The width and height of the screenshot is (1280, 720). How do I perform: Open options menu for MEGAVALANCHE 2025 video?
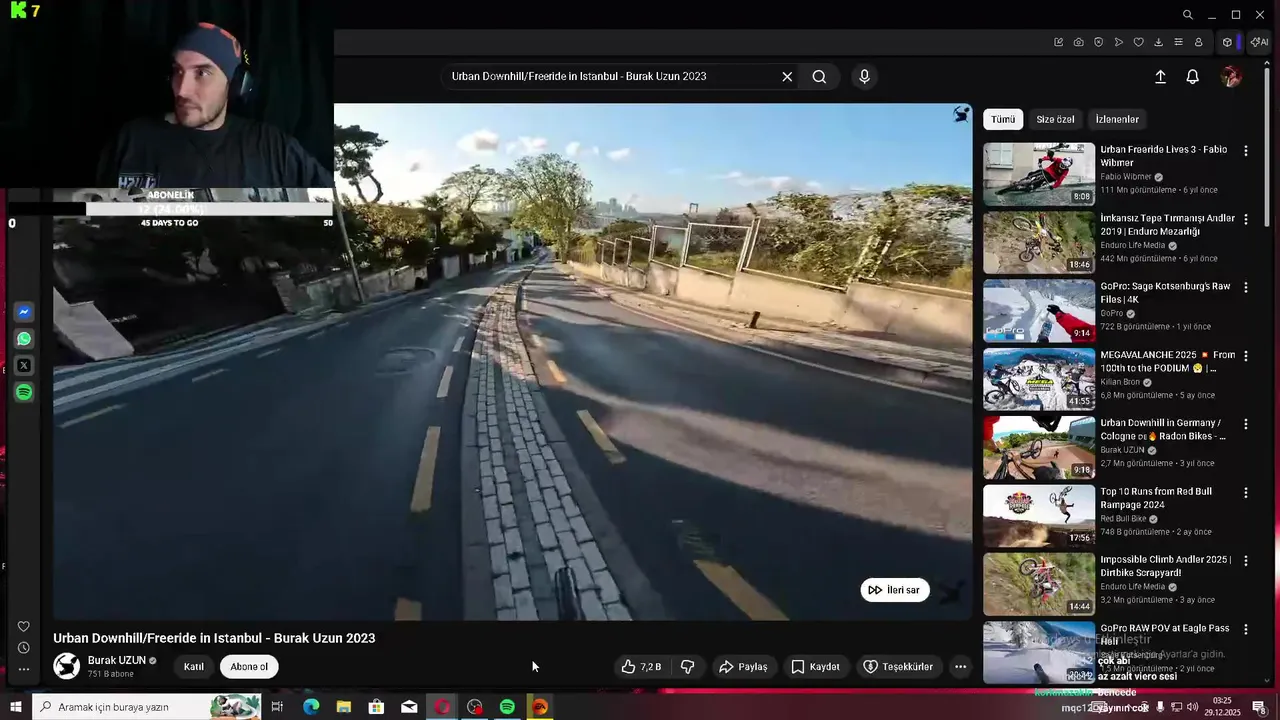click(x=1245, y=356)
